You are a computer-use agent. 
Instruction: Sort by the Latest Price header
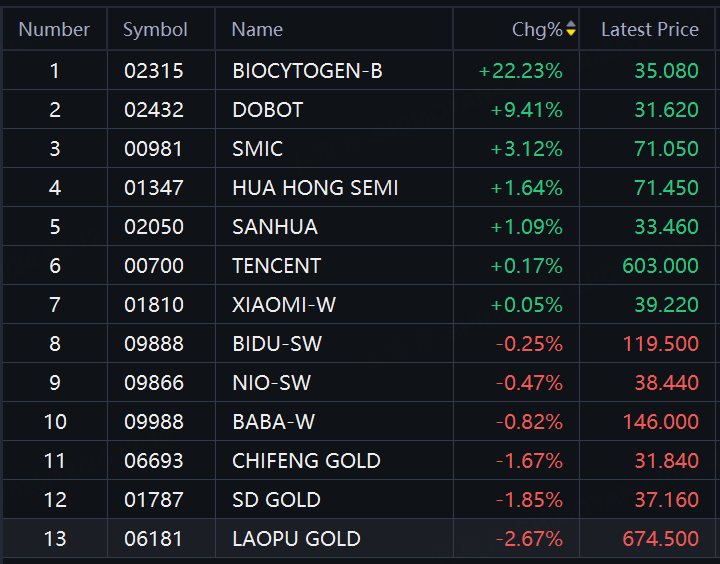tap(649, 30)
